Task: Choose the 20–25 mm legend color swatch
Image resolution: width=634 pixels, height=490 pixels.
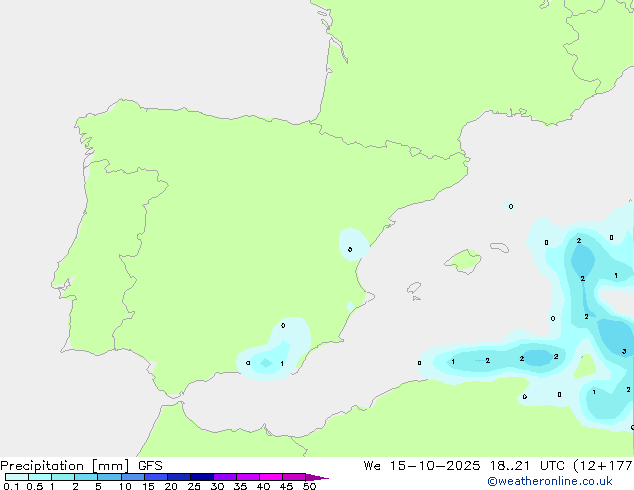Action: tap(179, 477)
